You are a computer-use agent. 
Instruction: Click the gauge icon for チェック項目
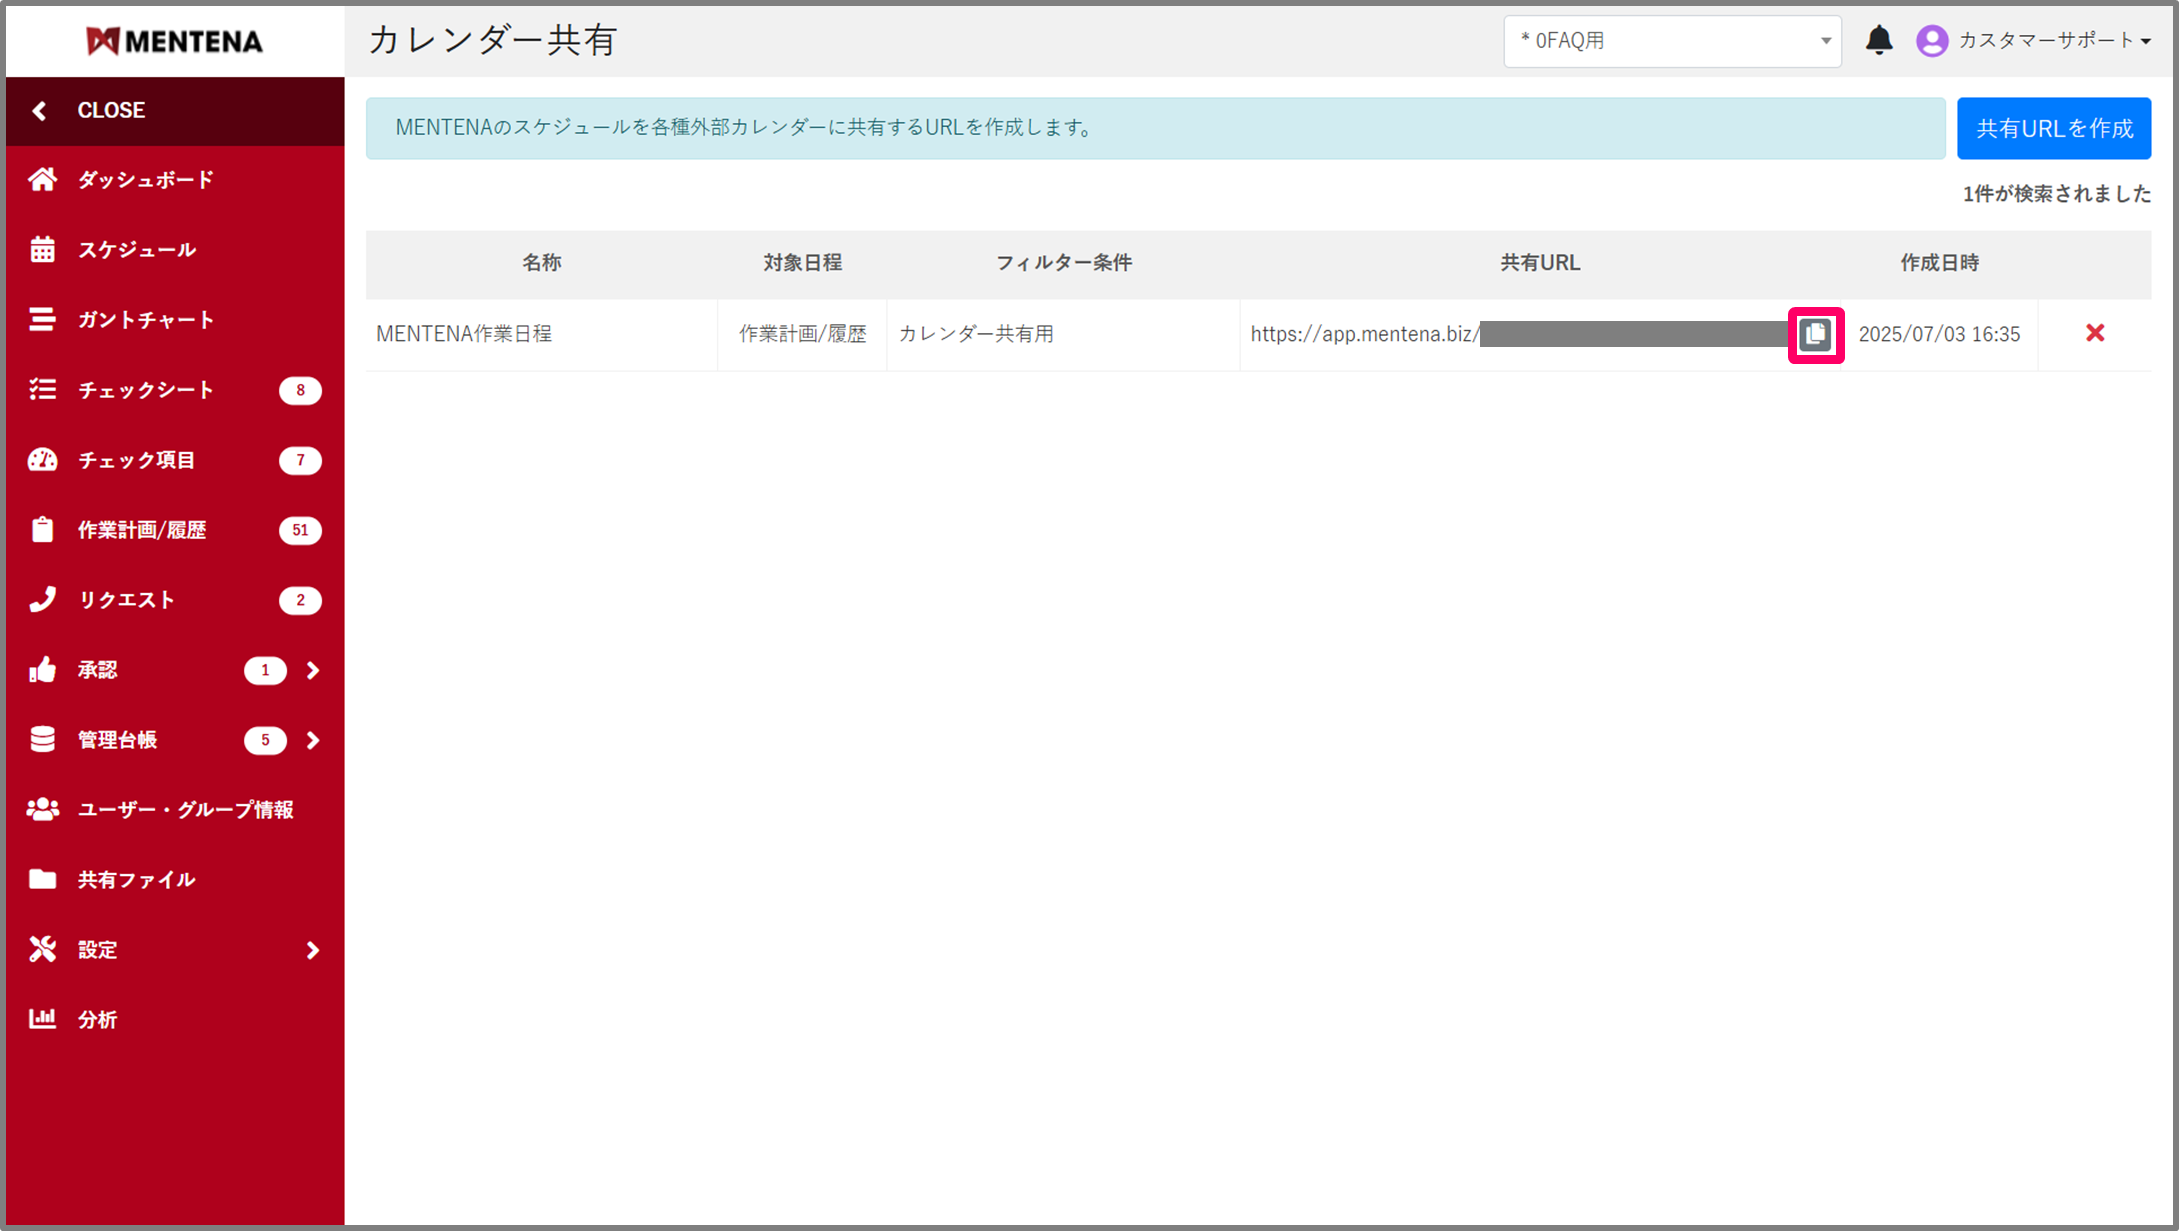point(42,460)
